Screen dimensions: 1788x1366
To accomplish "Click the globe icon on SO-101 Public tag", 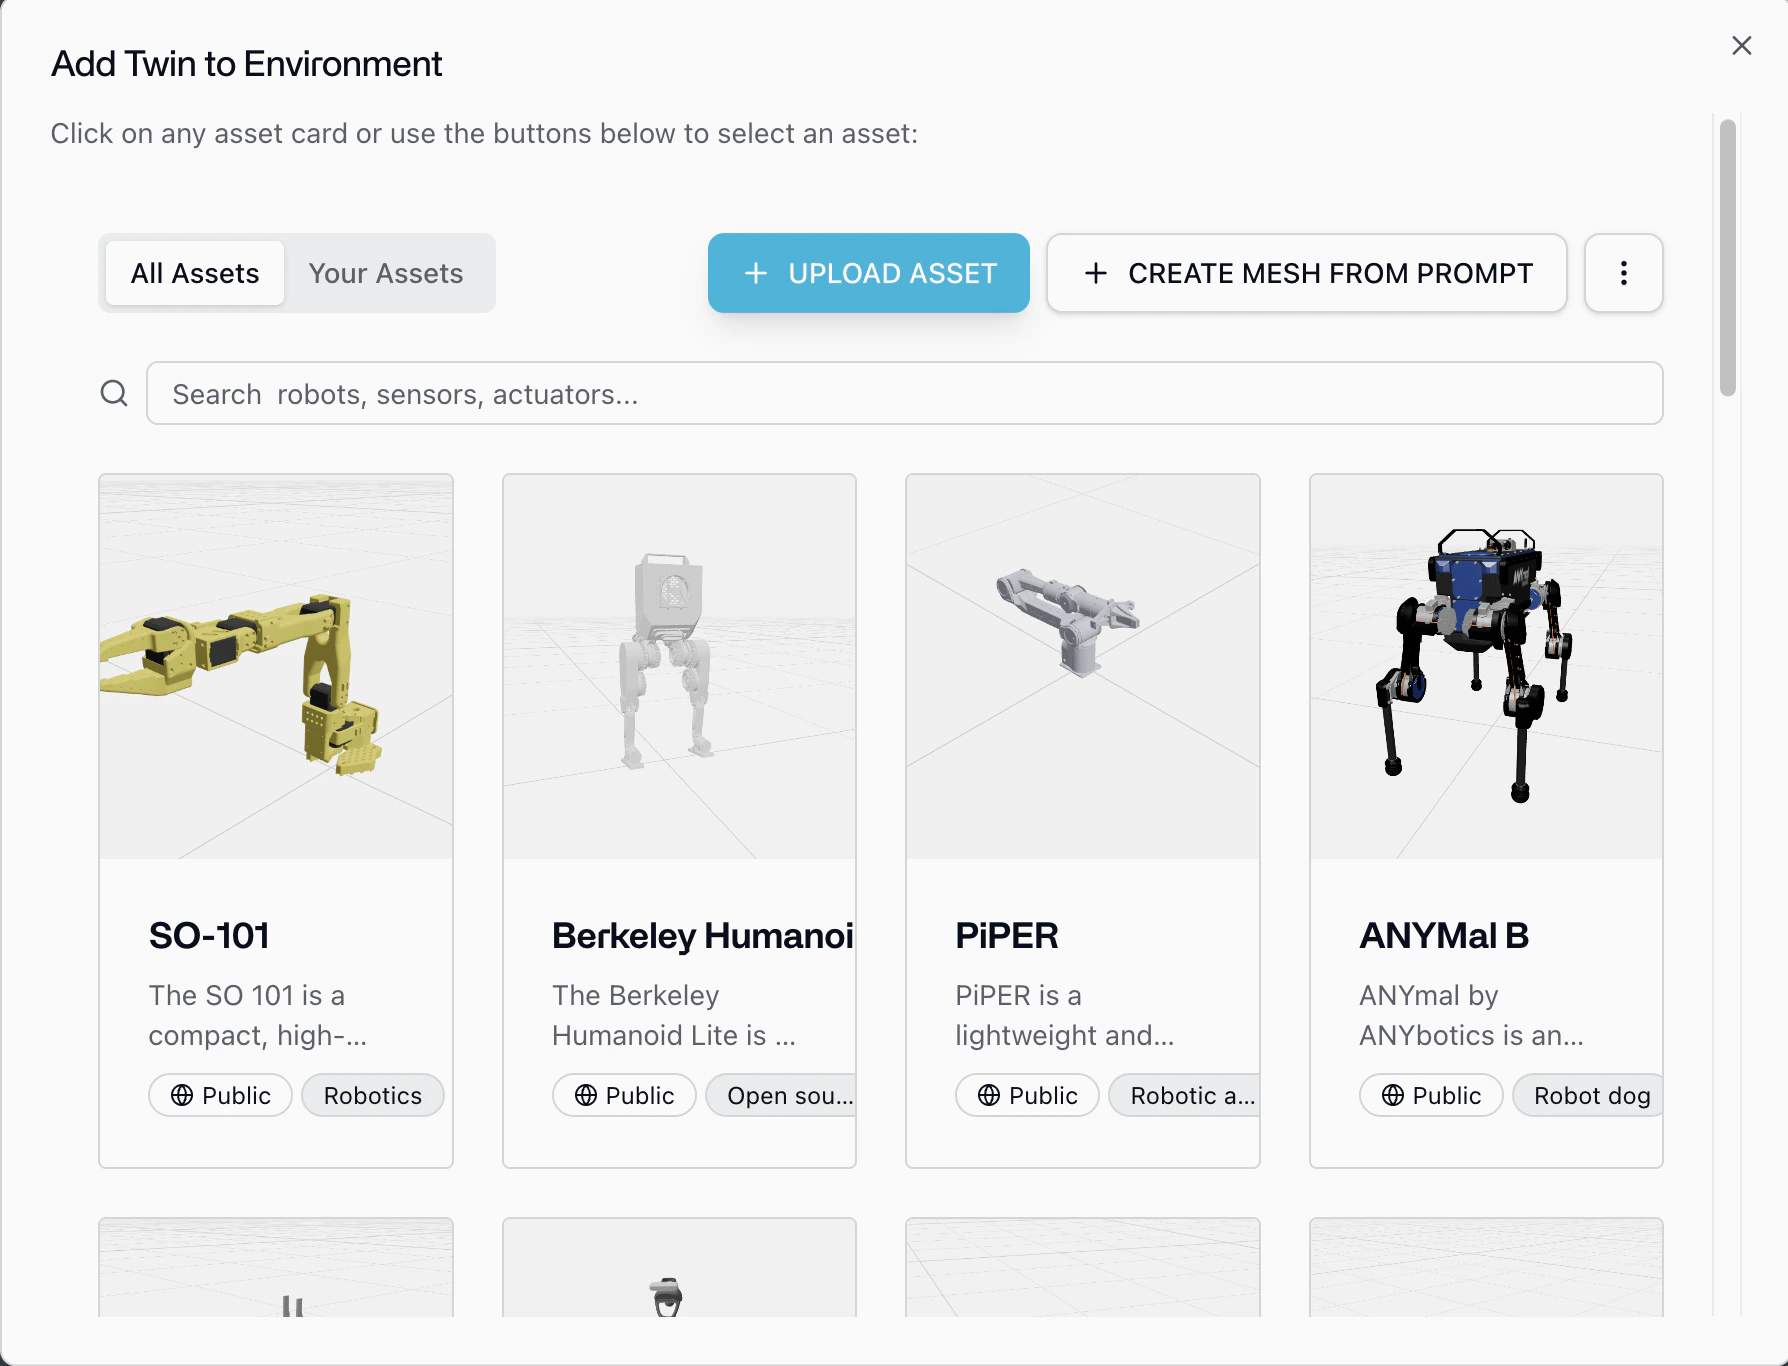I will [x=182, y=1095].
